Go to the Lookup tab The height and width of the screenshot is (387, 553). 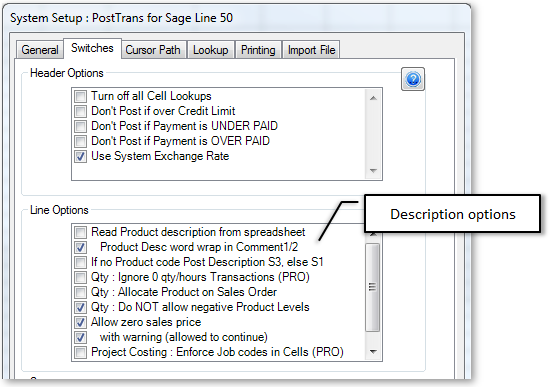click(211, 50)
